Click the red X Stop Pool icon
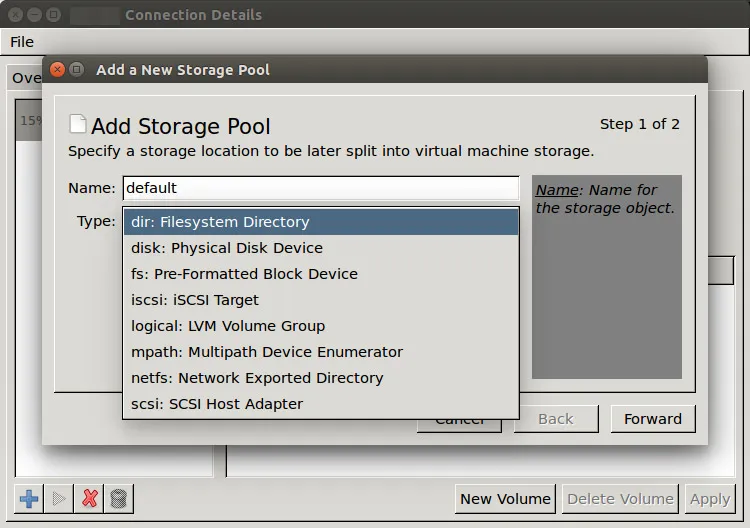 click(90, 498)
